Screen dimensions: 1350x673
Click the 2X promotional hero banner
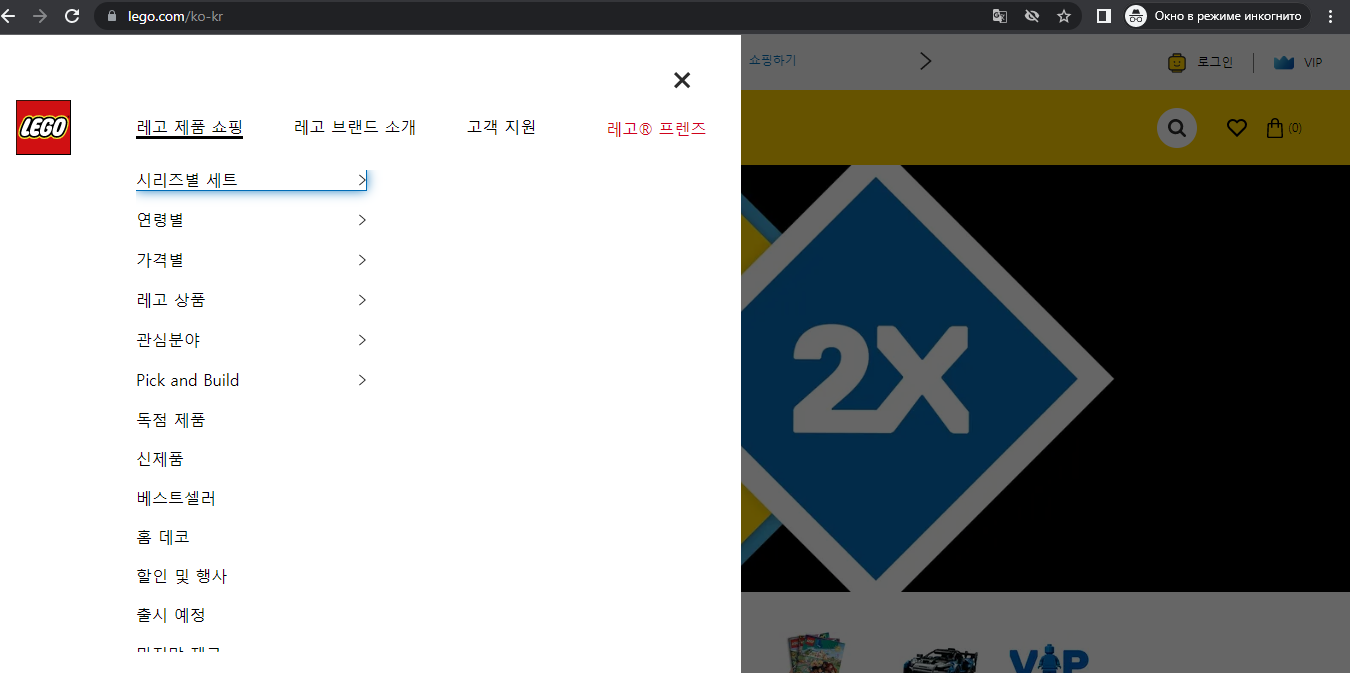(1045, 378)
